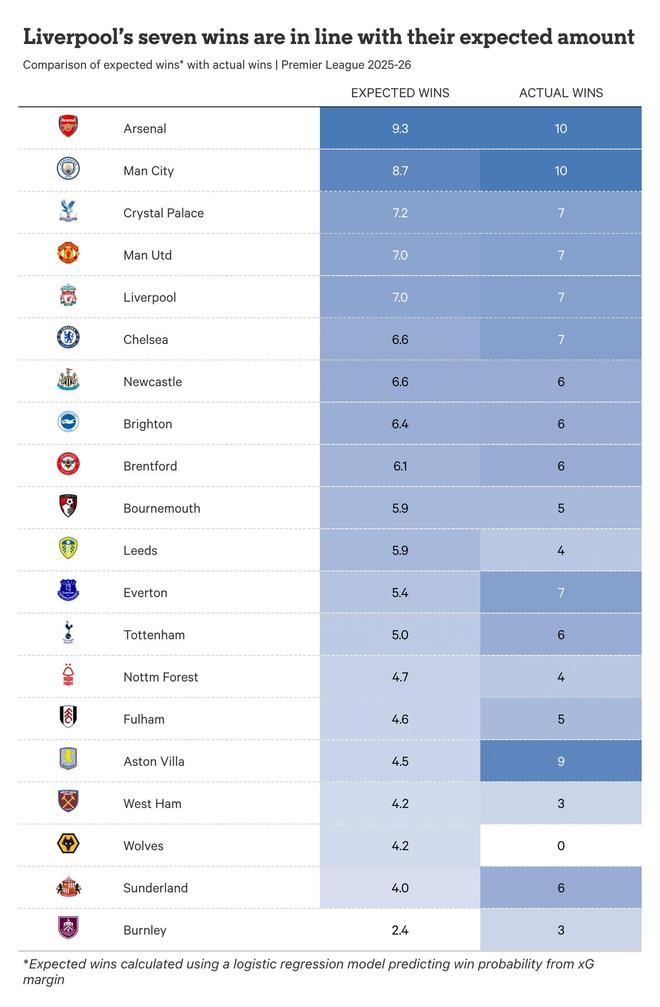
Task: Click the EXPECTED WINS column header
Action: click(x=400, y=93)
